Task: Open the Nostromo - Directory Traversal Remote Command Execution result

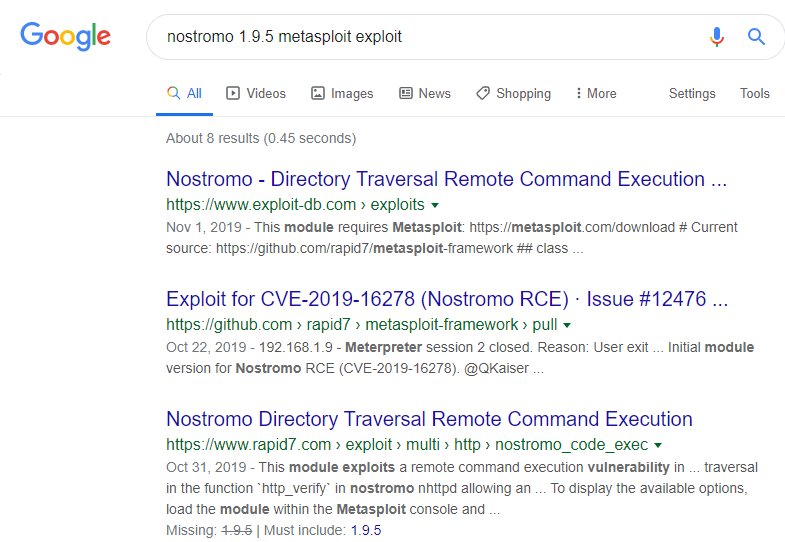Action: pyautogui.click(x=447, y=179)
